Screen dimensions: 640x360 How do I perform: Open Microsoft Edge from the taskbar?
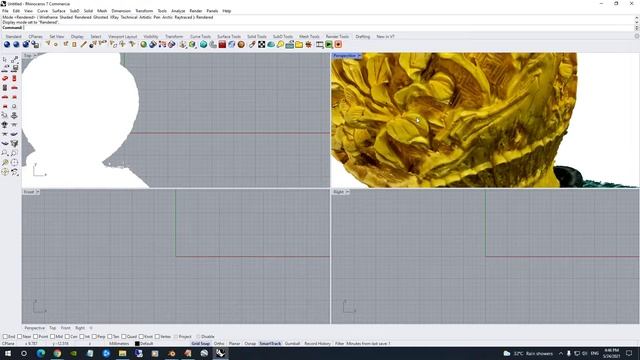tap(41, 353)
